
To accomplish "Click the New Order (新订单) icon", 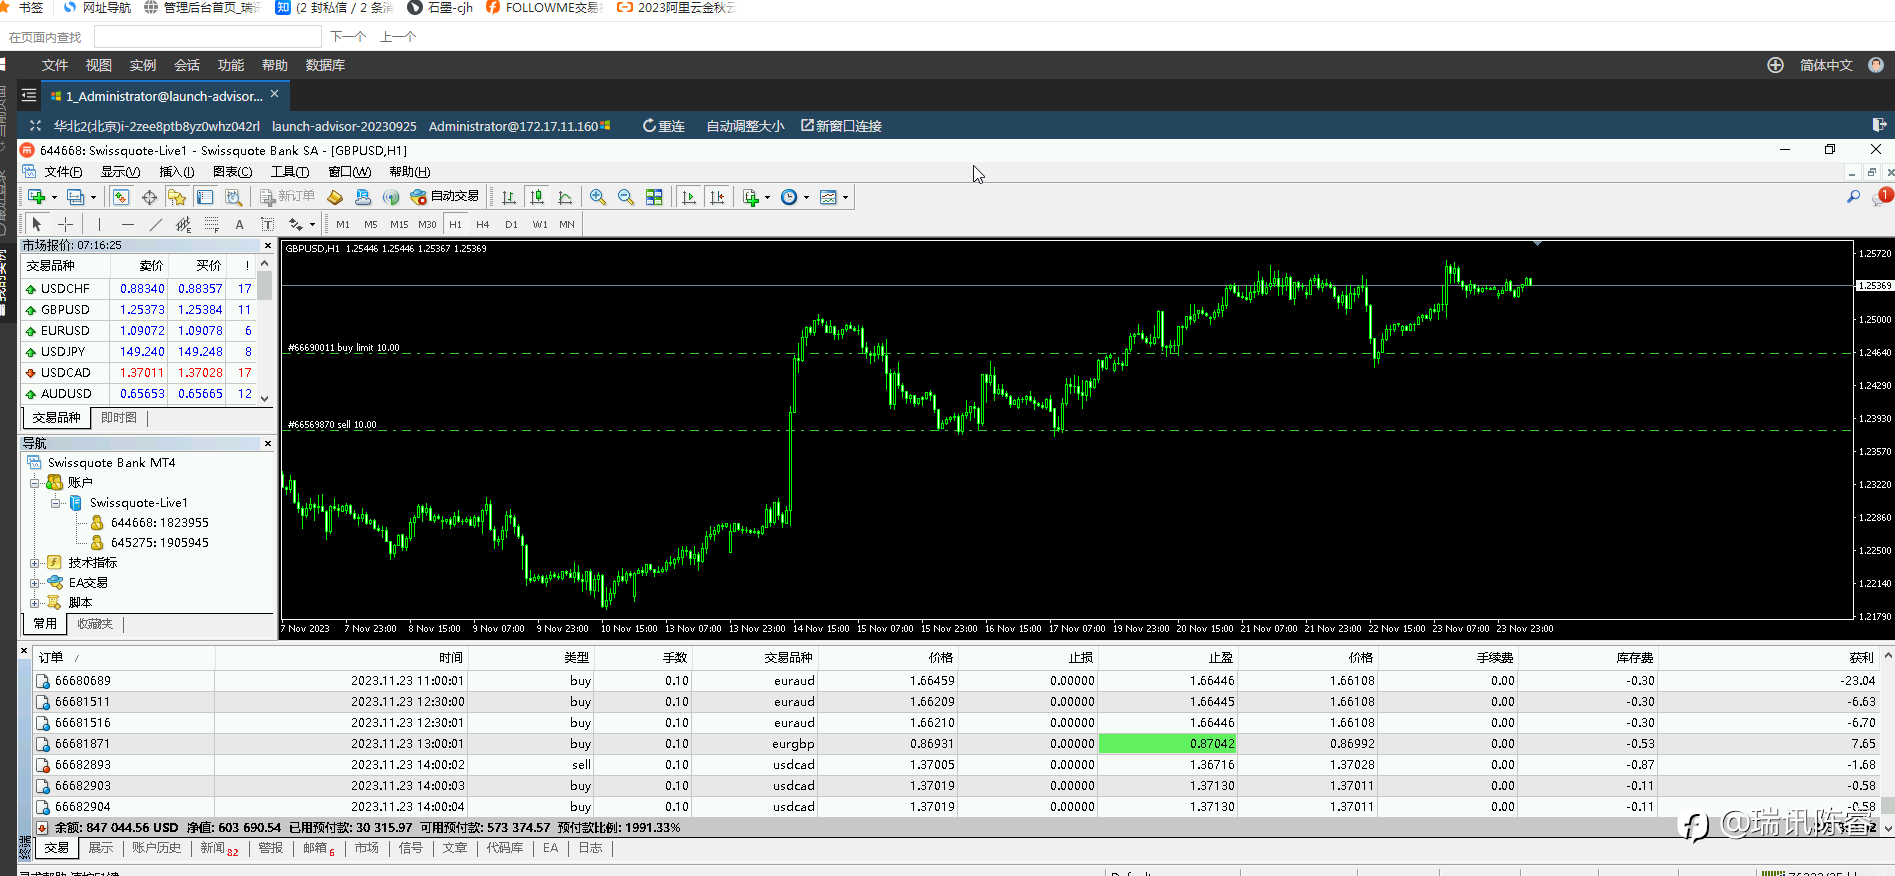I will coord(287,197).
